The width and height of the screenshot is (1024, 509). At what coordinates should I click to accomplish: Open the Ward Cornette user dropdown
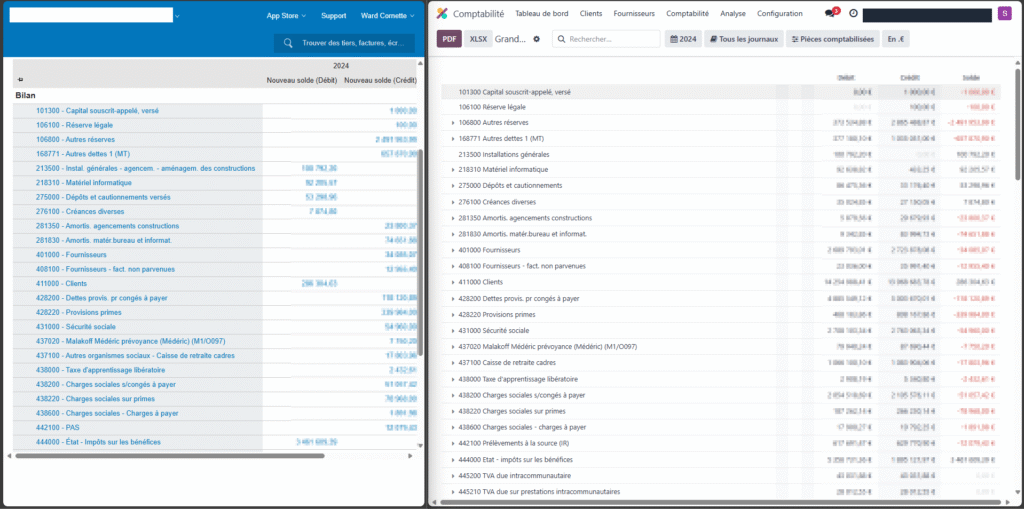pyautogui.click(x=388, y=16)
